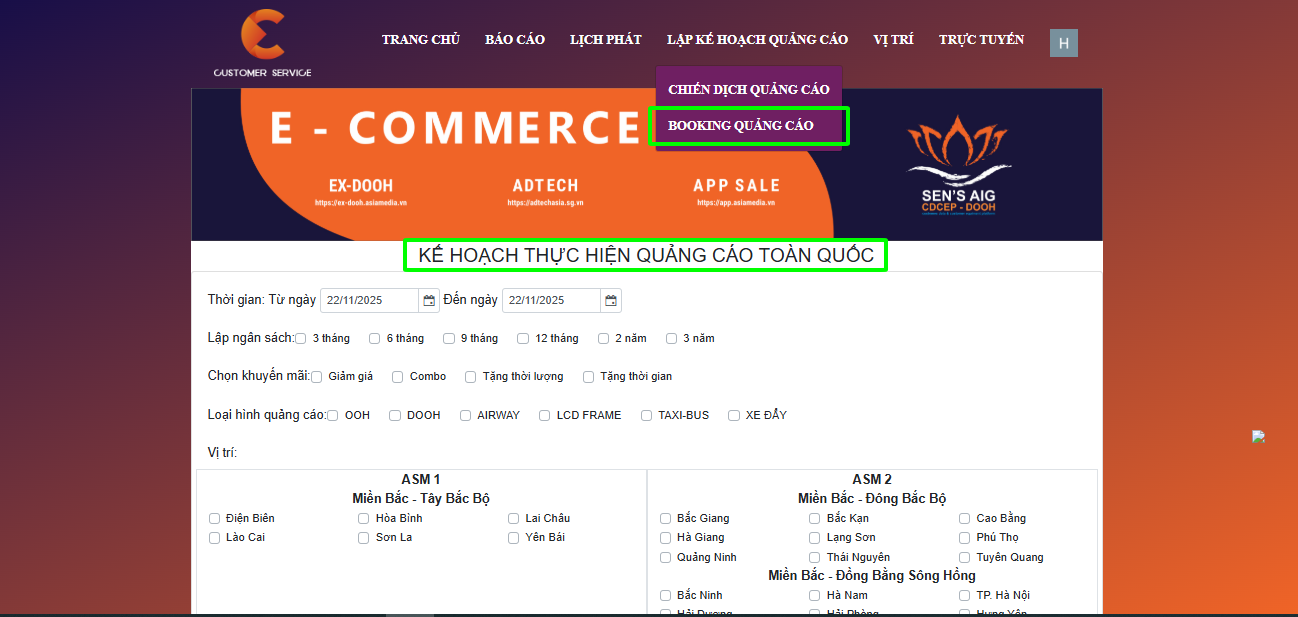This screenshot has height=617, width=1298.
Task: Select Chiến dịch quảng cáo submenu item
Action: tap(748, 89)
